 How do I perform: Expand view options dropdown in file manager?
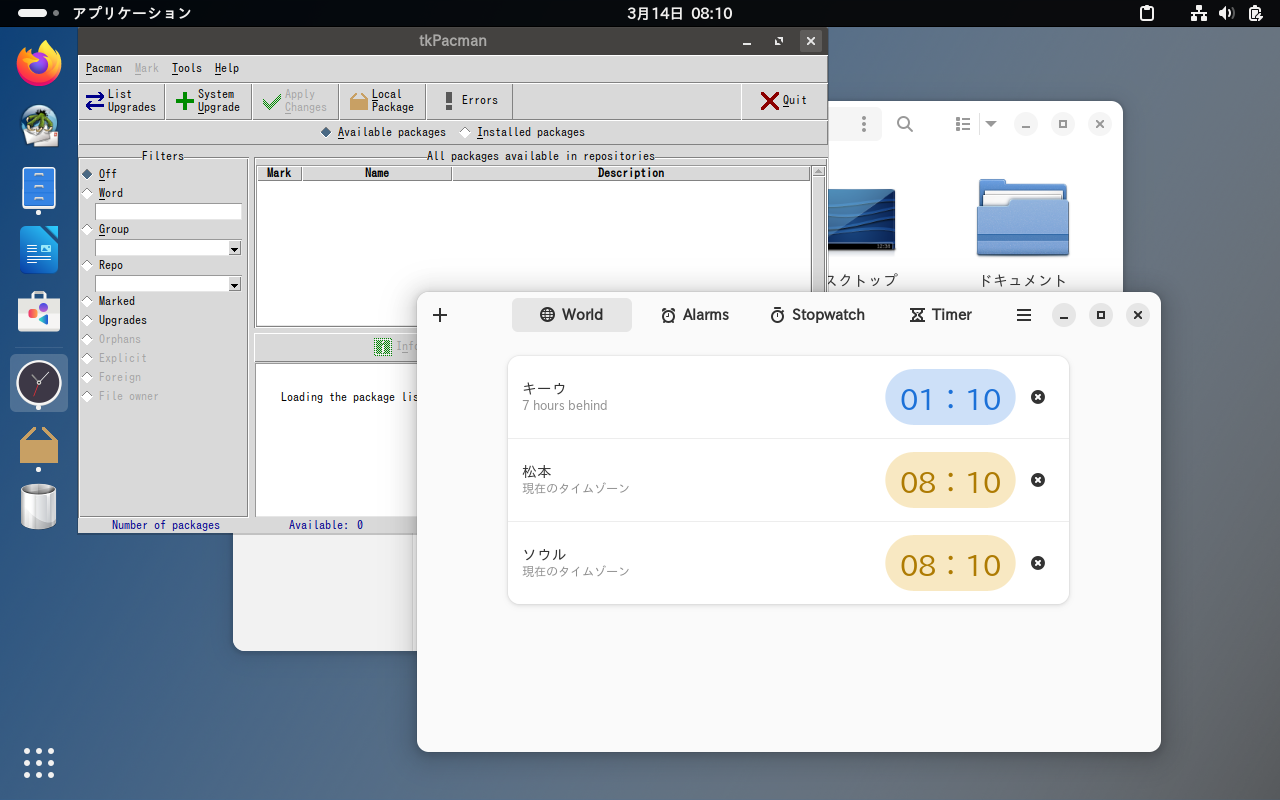pos(991,124)
